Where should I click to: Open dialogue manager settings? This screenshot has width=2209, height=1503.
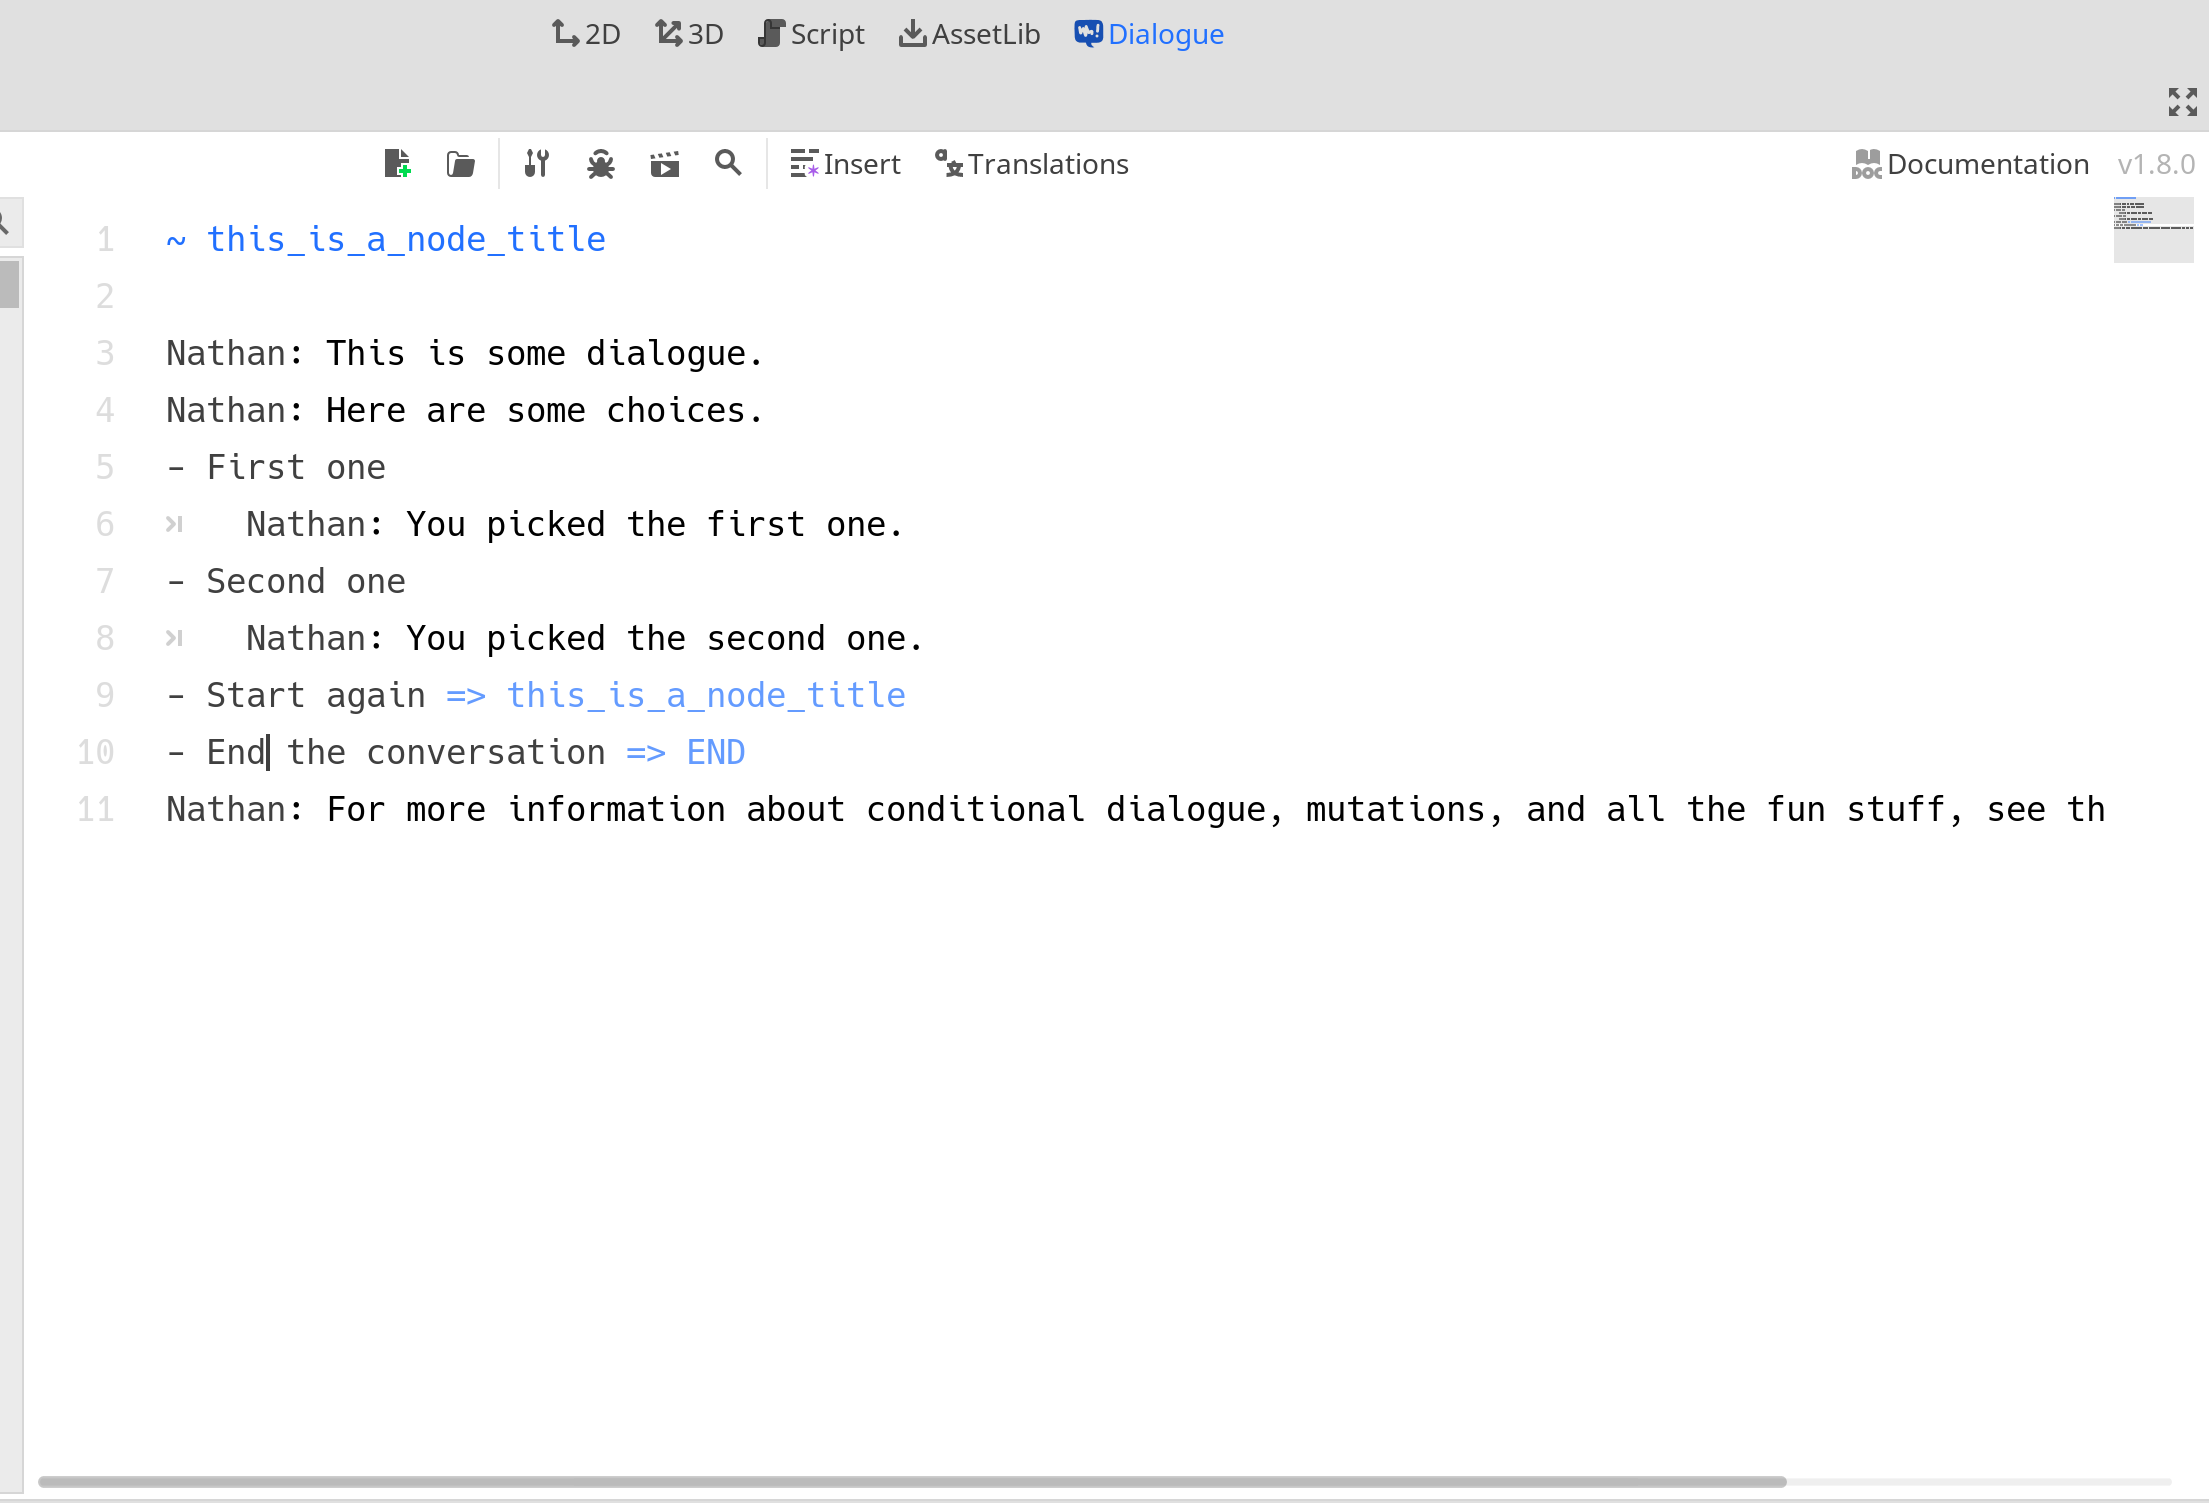[x=537, y=164]
